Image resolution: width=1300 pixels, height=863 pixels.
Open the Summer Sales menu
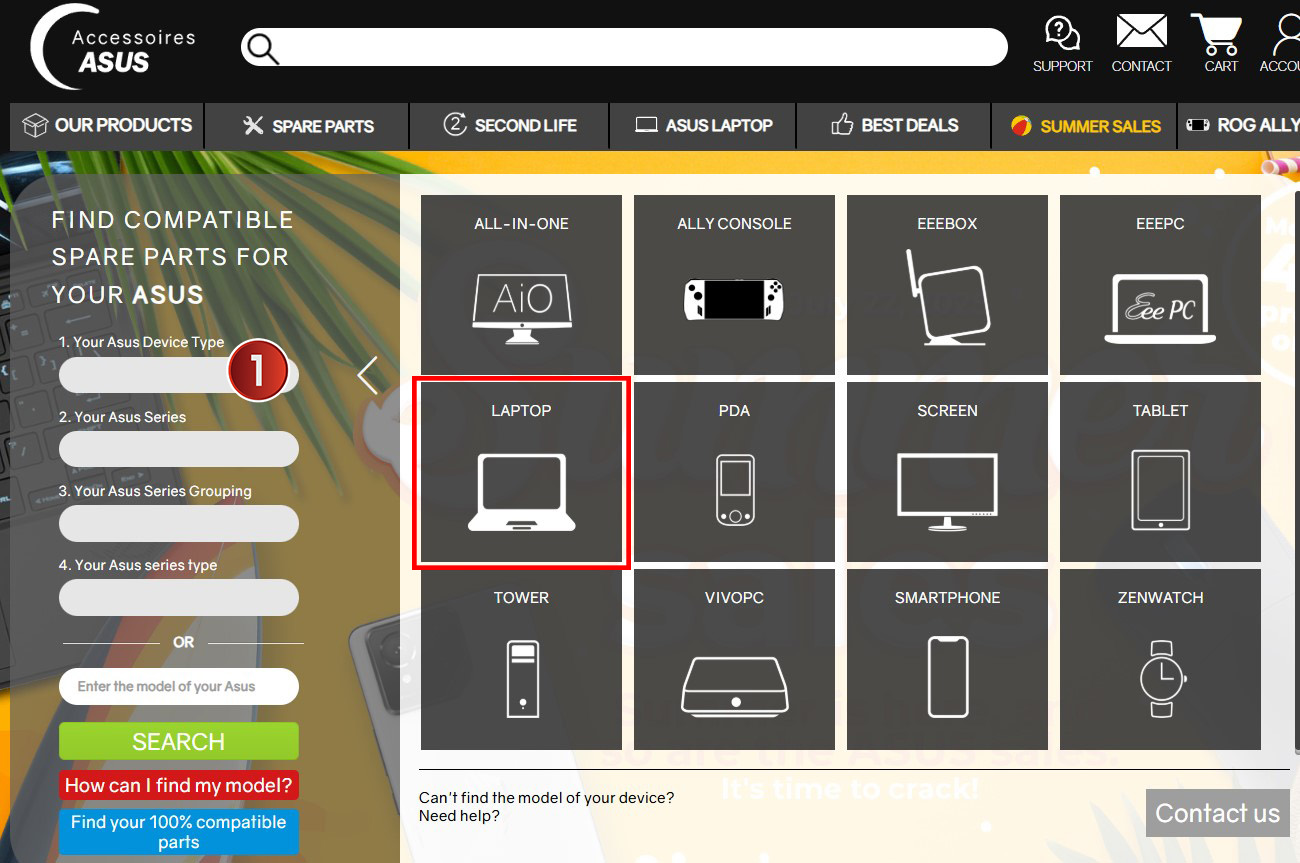[x=1084, y=126]
